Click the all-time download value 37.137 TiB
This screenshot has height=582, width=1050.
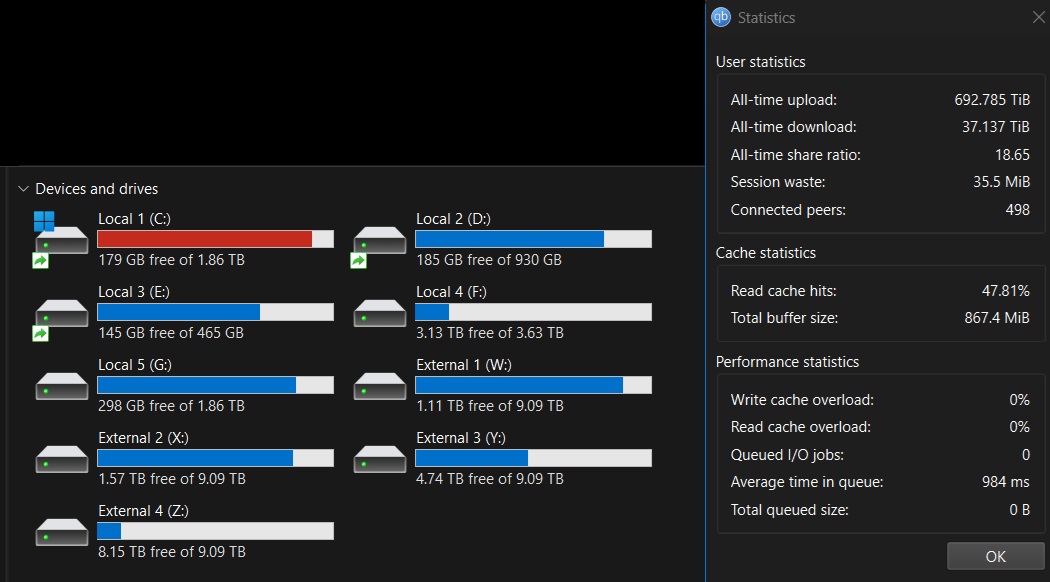996,127
